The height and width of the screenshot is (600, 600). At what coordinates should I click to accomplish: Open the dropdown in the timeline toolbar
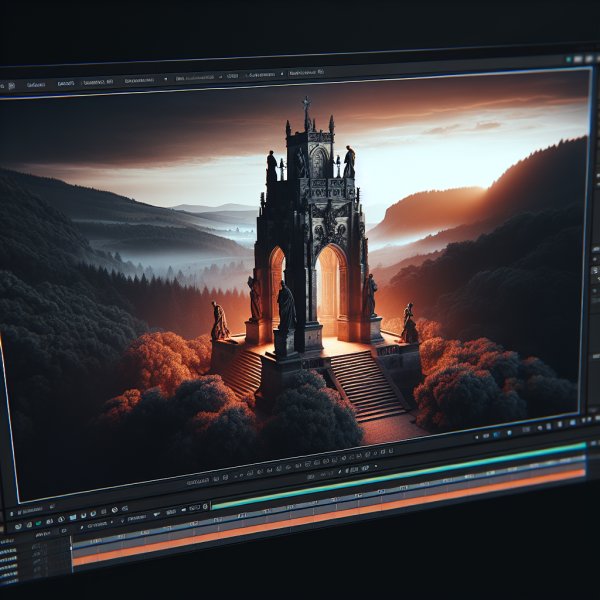click(x=100, y=524)
